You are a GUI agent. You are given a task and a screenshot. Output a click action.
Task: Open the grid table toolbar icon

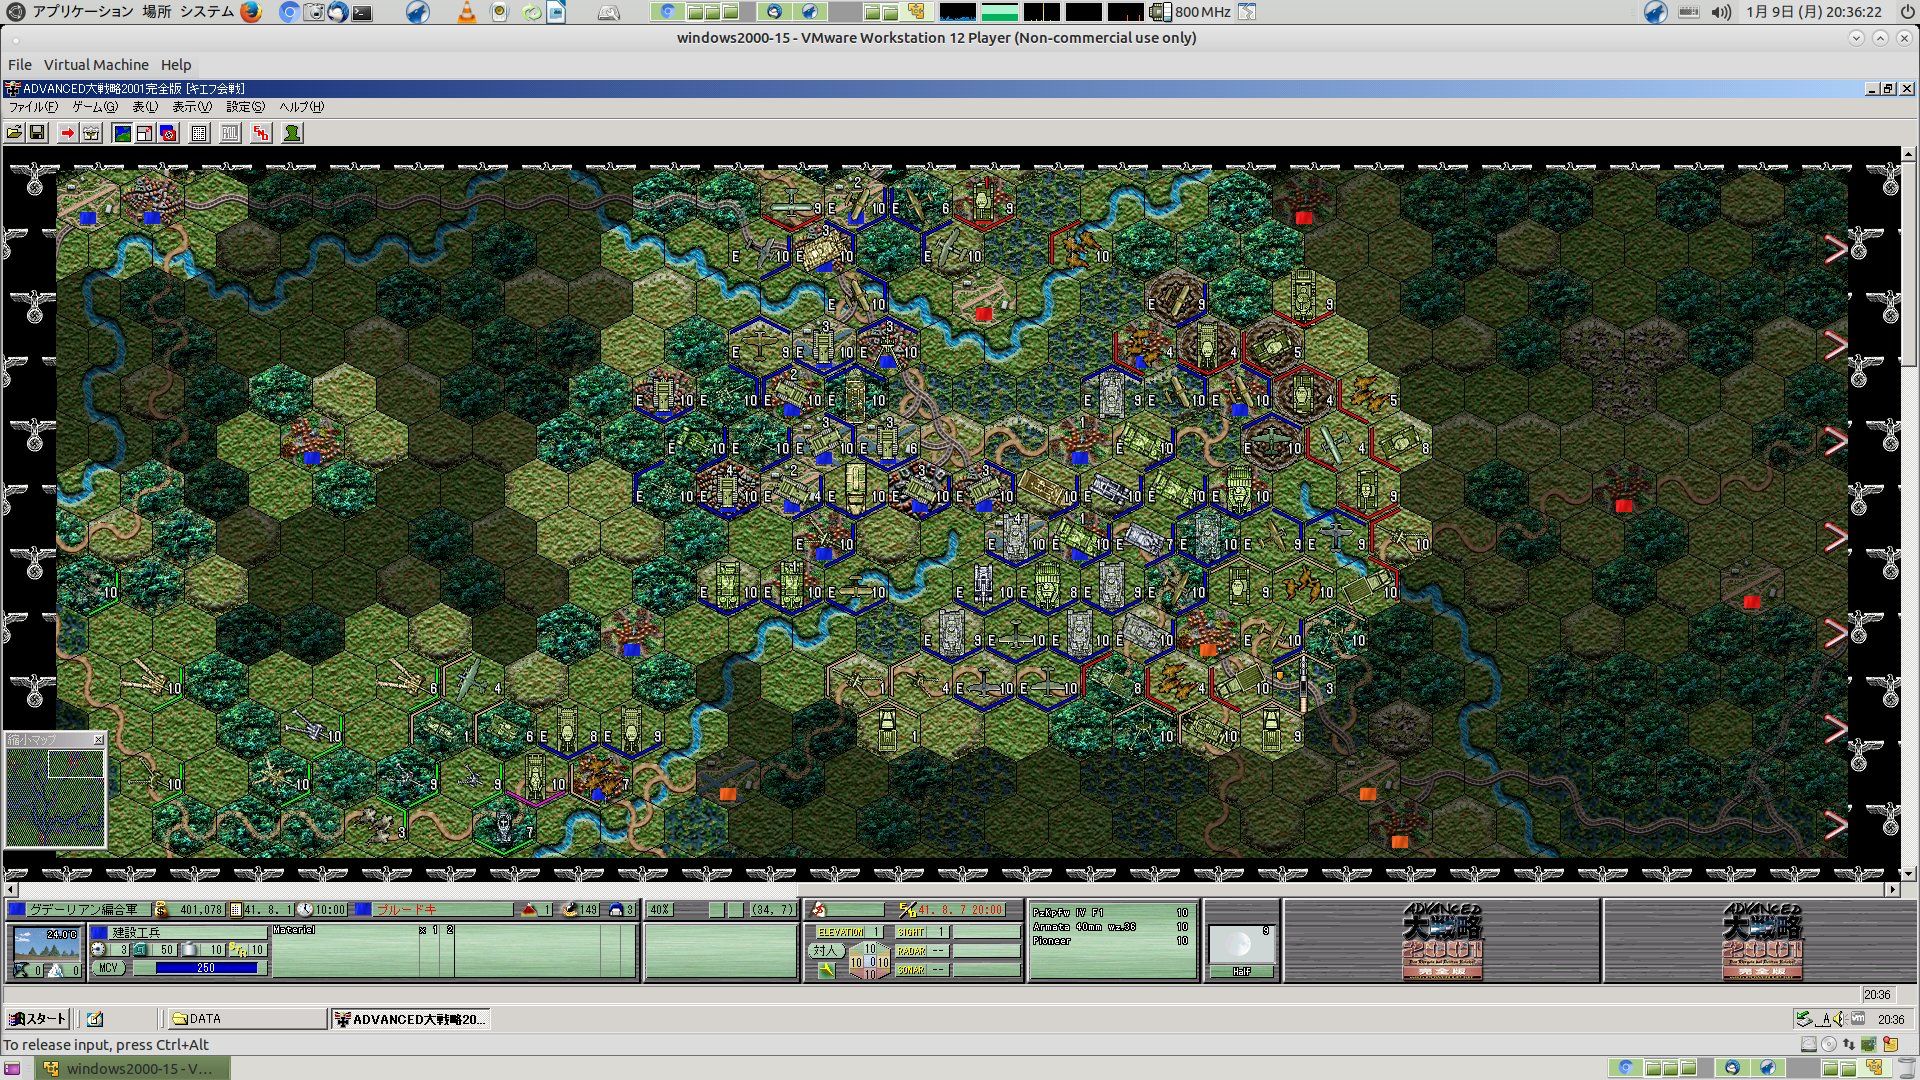coord(199,133)
